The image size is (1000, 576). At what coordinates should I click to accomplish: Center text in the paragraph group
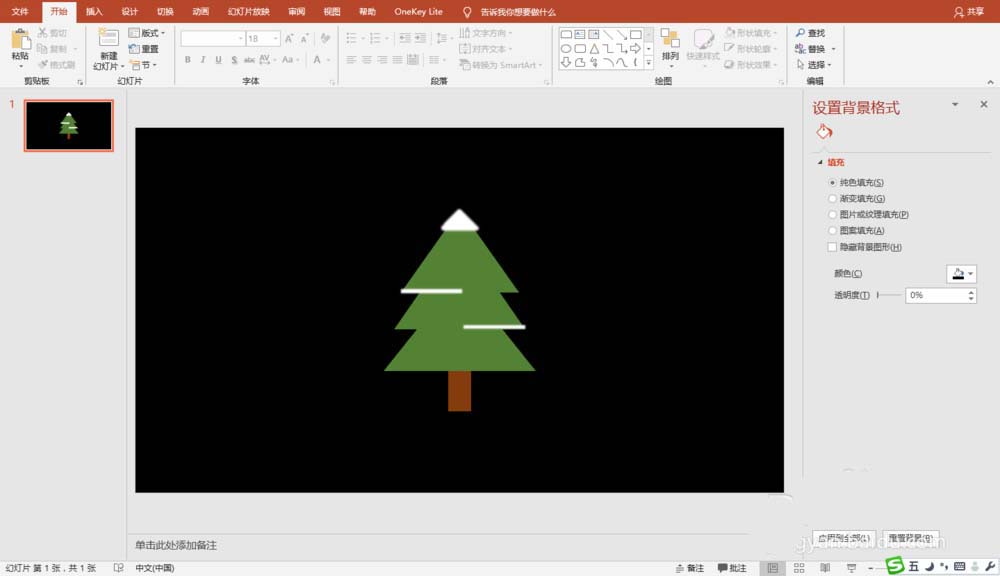pos(367,59)
